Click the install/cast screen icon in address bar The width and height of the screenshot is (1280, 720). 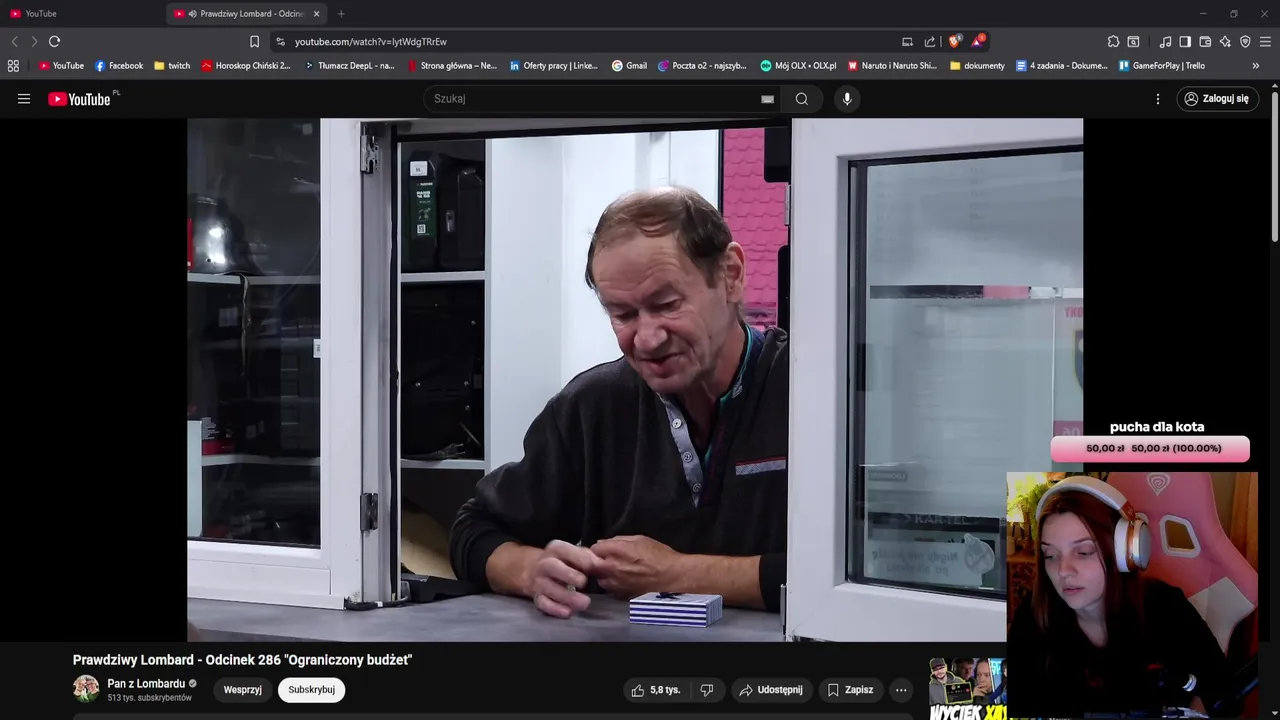point(907,41)
